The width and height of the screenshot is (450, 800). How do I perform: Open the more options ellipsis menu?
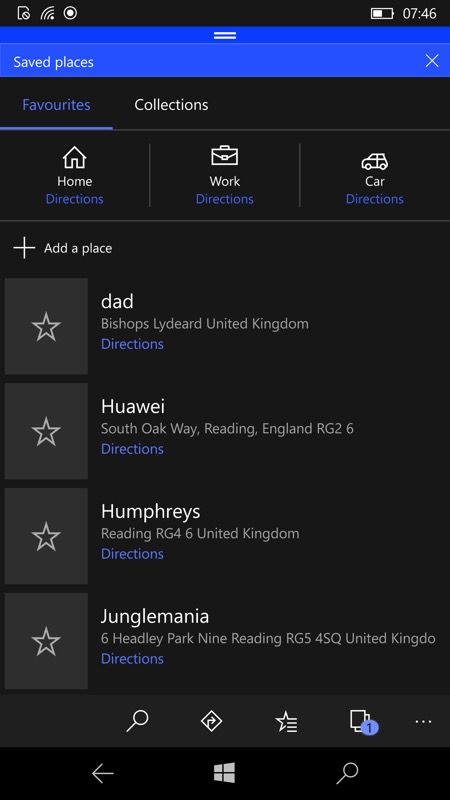(423, 721)
